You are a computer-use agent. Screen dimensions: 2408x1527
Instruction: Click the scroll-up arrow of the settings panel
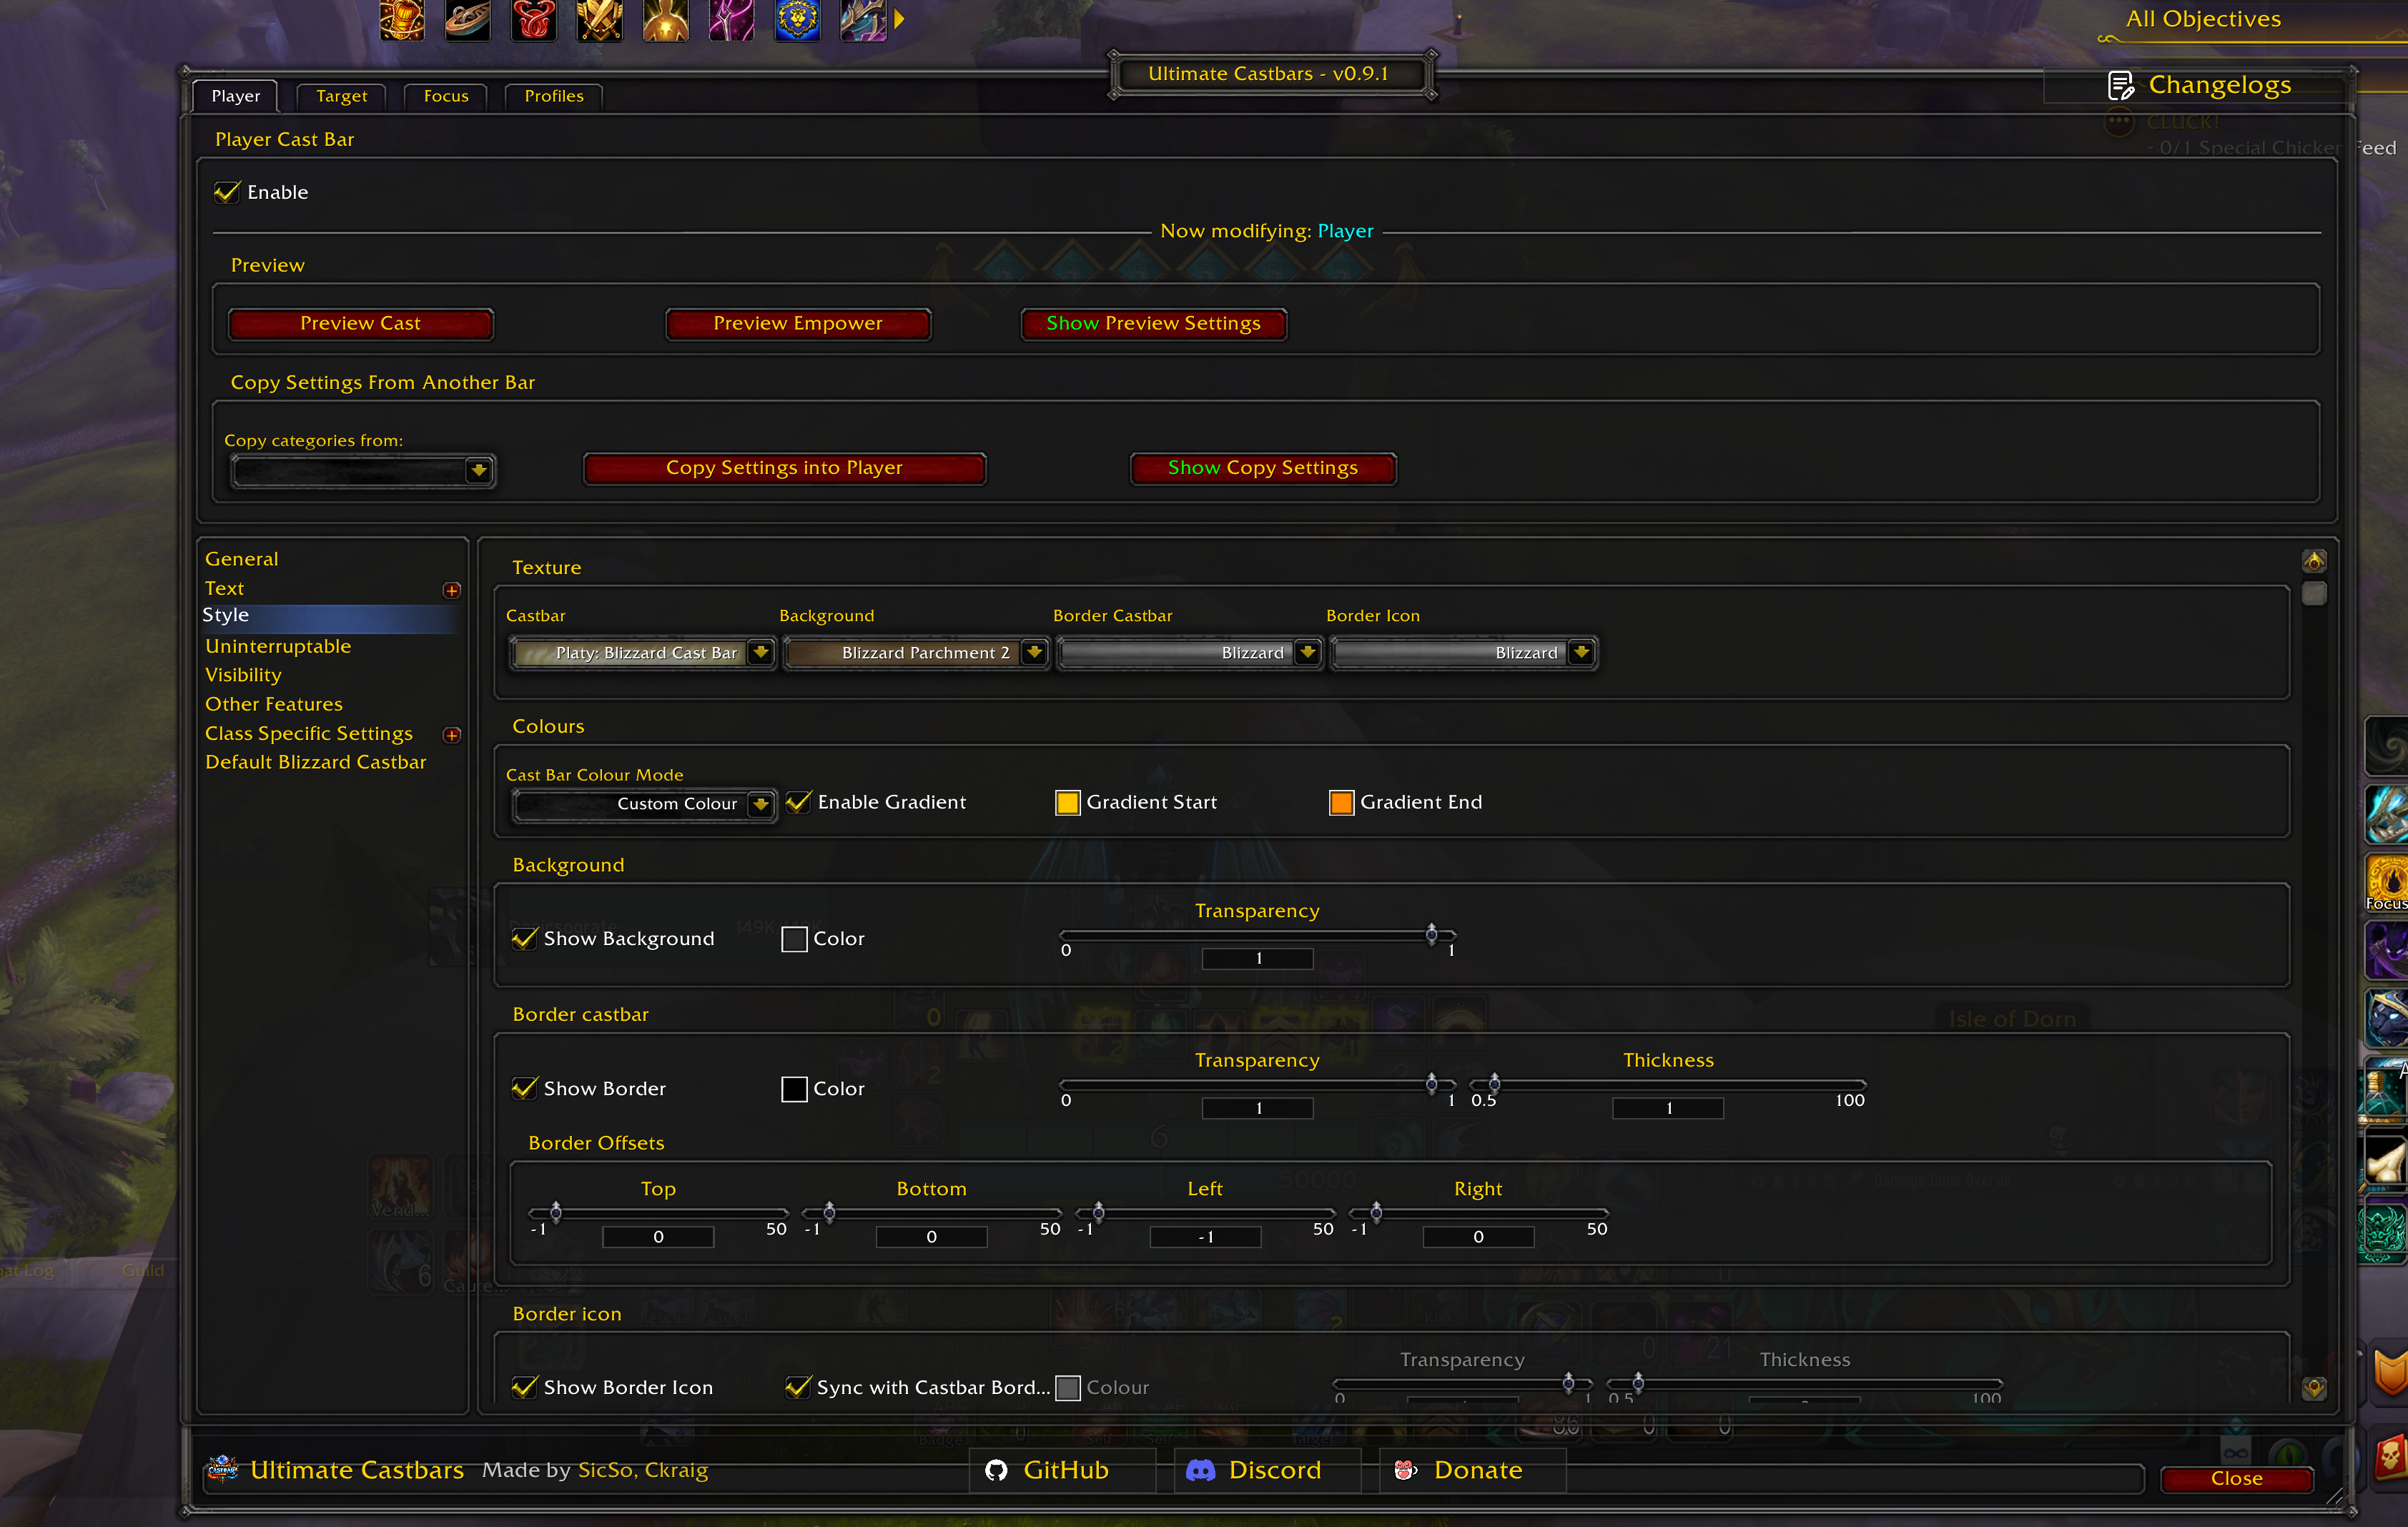[x=2314, y=560]
